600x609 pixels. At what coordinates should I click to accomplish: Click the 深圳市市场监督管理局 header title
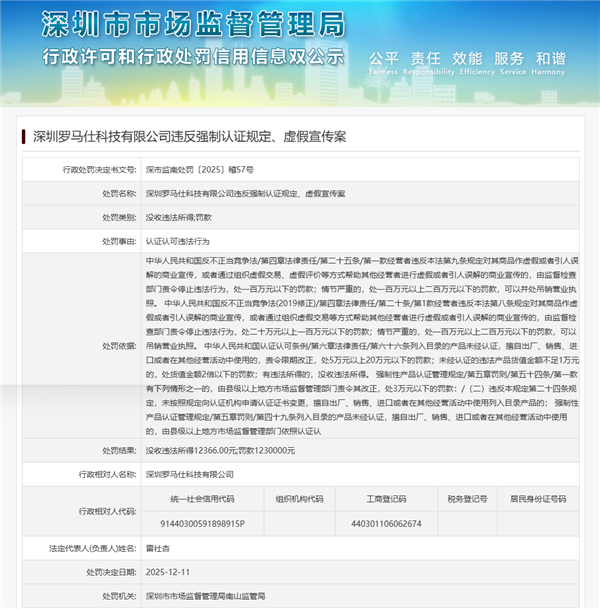coord(195,22)
